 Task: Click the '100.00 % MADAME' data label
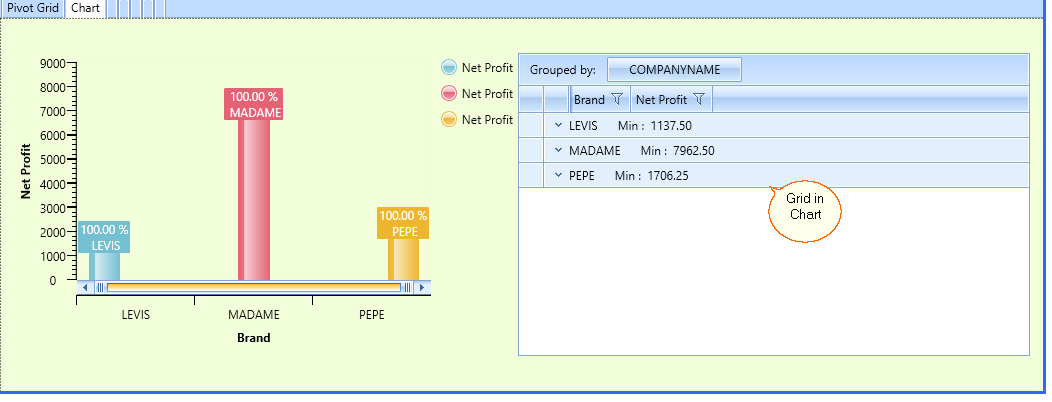point(254,104)
